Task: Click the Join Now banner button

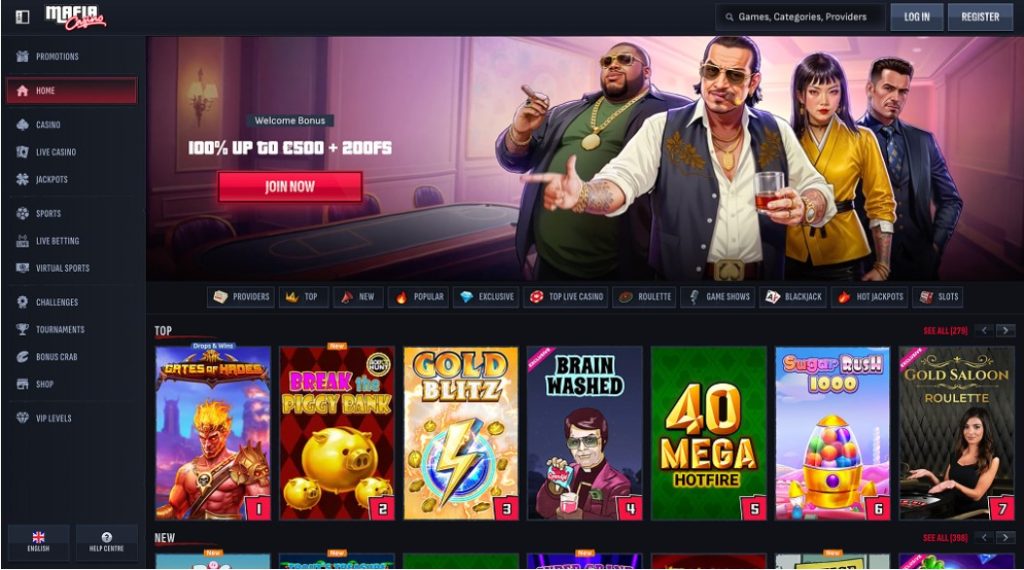Action: pyautogui.click(x=290, y=187)
